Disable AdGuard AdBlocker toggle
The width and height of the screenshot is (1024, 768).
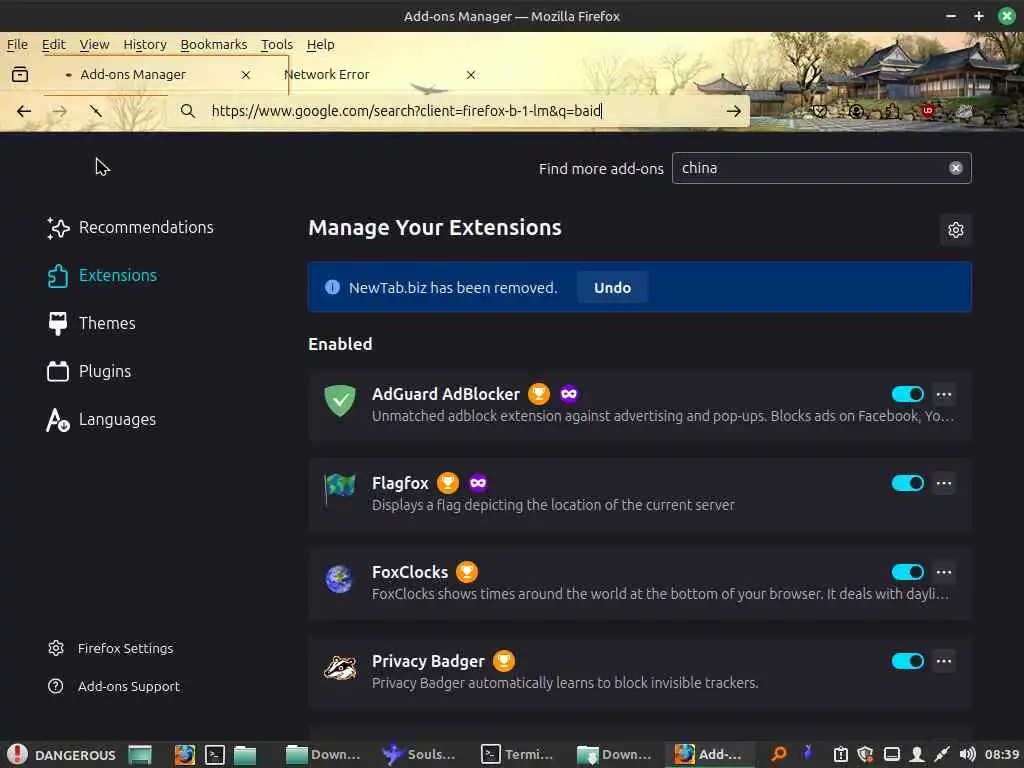[x=907, y=394]
